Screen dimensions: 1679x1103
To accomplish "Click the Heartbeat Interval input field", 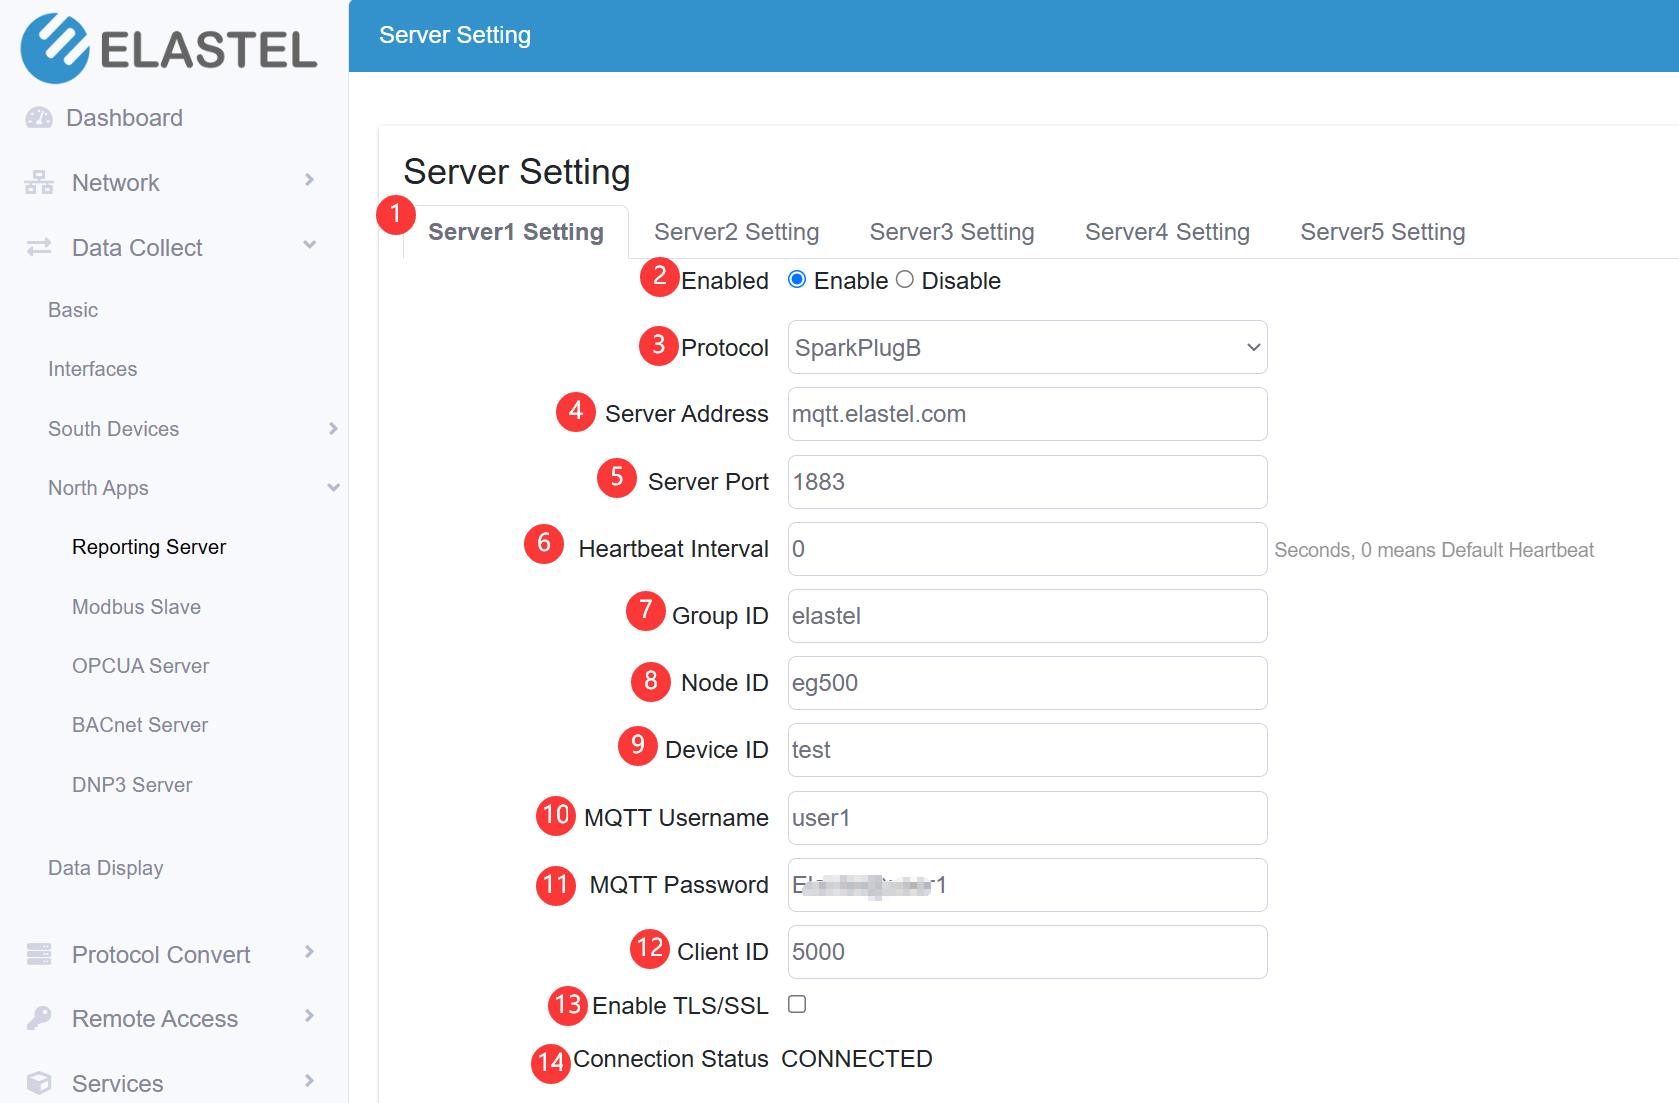I will coord(1027,549).
